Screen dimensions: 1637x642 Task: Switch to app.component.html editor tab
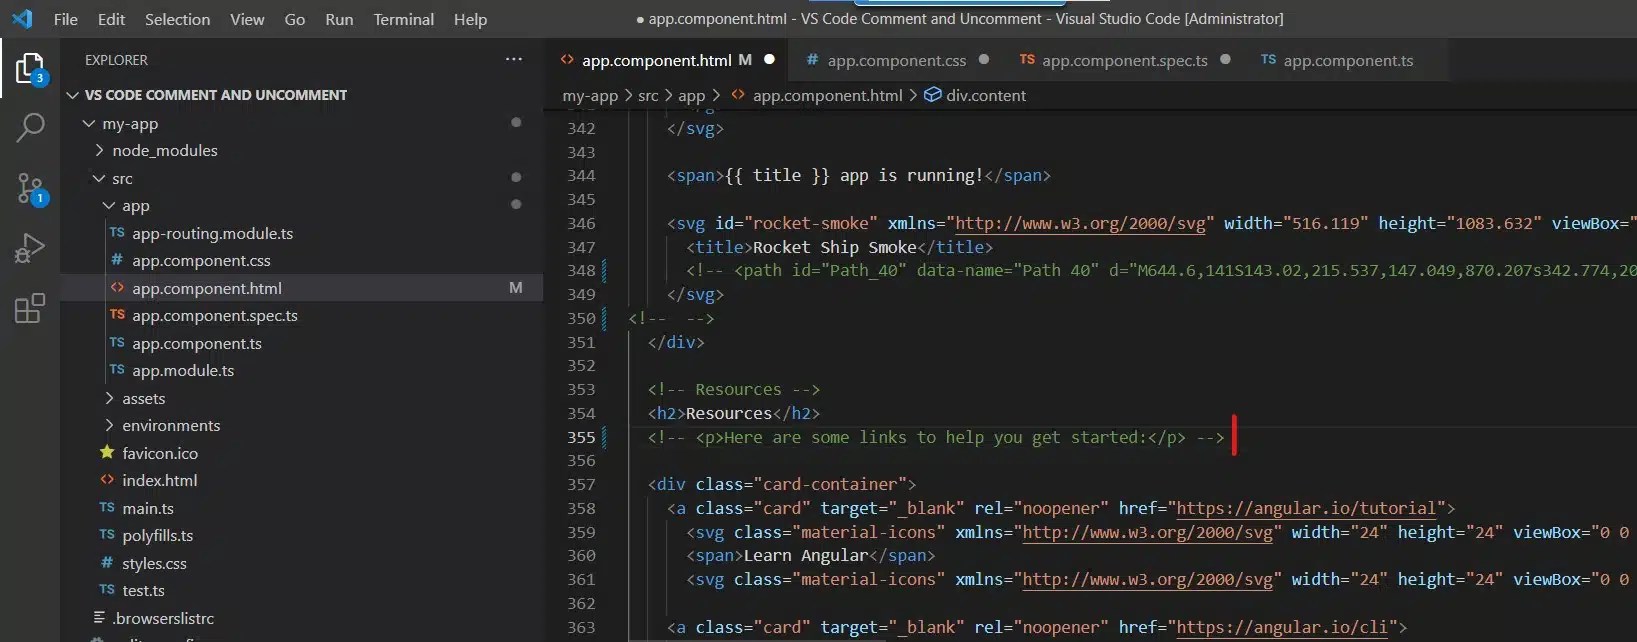tap(666, 60)
